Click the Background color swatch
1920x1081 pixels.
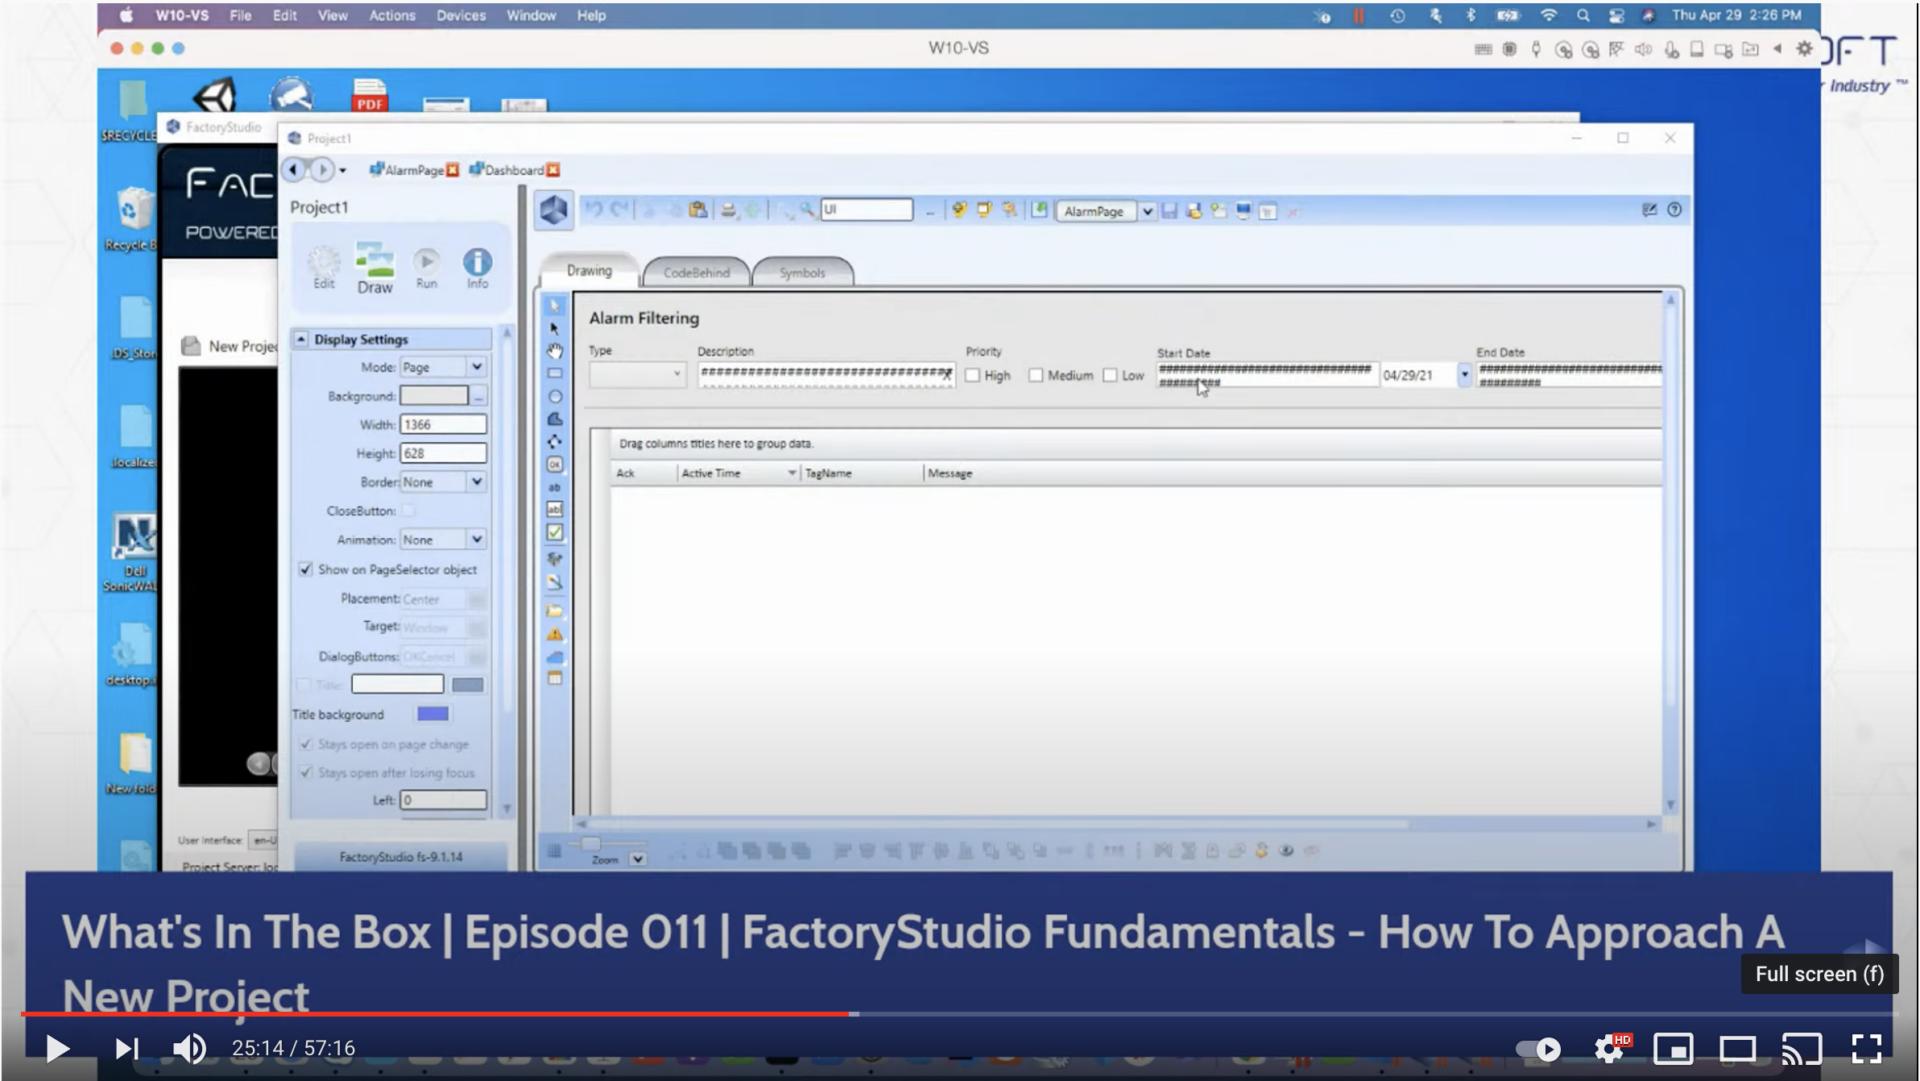(434, 396)
